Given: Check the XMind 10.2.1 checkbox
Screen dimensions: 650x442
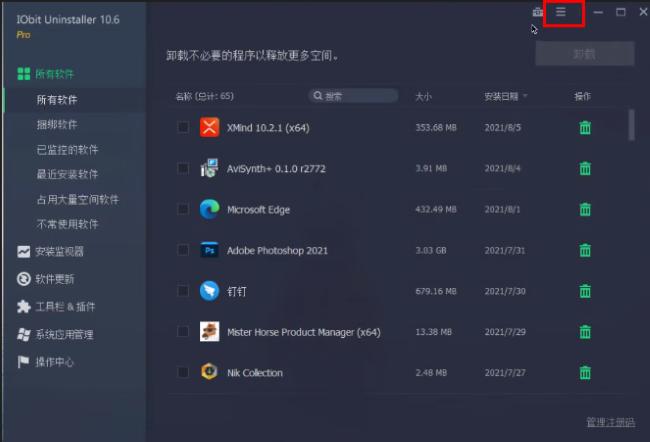Looking at the screenshot, I should pyautogui.click(x=183, y=128).
